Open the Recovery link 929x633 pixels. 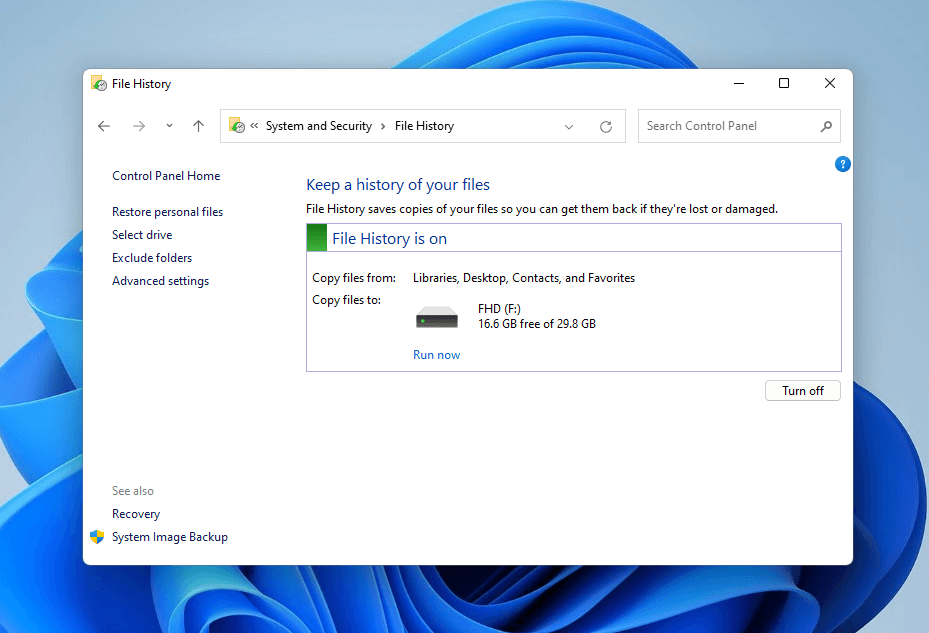click(x=136, y=513)
